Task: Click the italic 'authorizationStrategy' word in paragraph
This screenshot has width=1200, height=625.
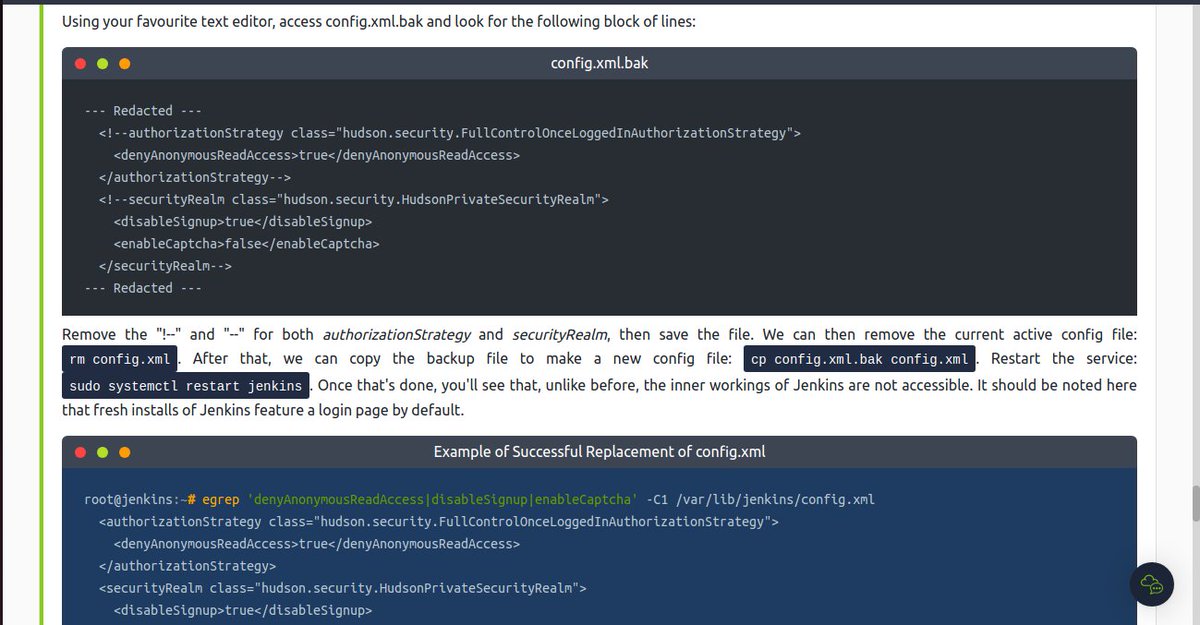Action: (396, 334)
